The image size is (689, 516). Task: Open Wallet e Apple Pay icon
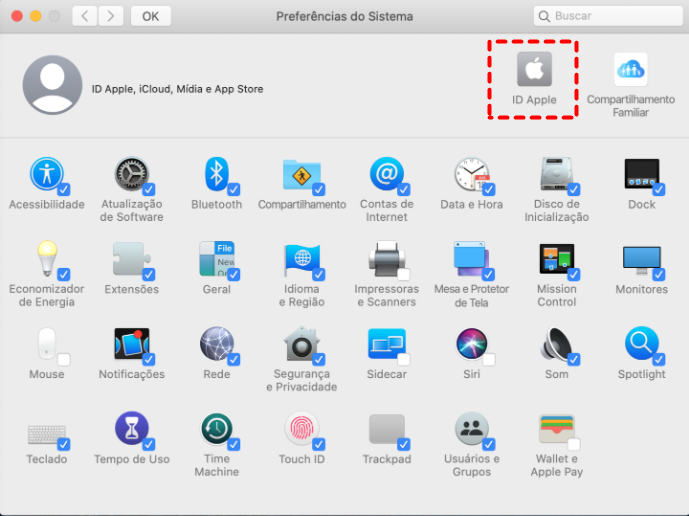pyautogui.click(x=556, y=429)
